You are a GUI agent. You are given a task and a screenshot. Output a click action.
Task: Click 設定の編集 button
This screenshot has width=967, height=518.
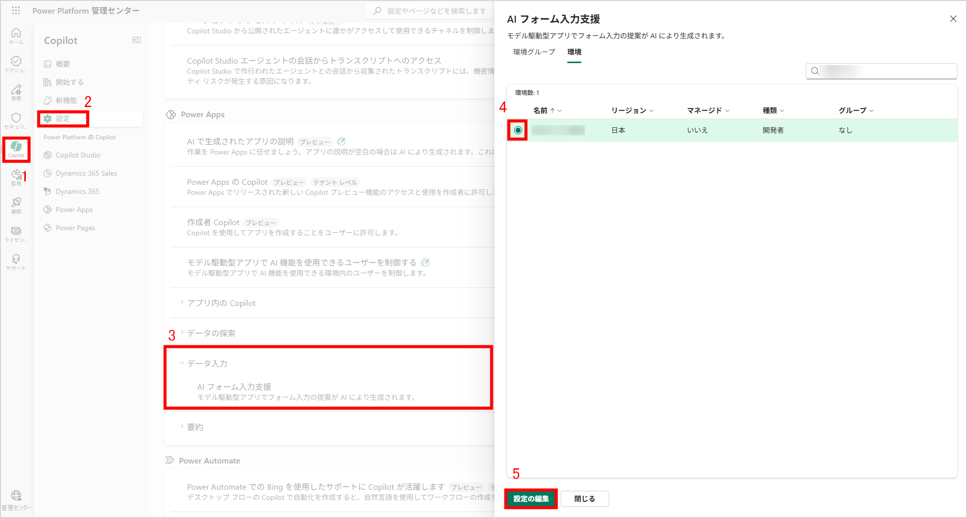click(x=531, y=498)
